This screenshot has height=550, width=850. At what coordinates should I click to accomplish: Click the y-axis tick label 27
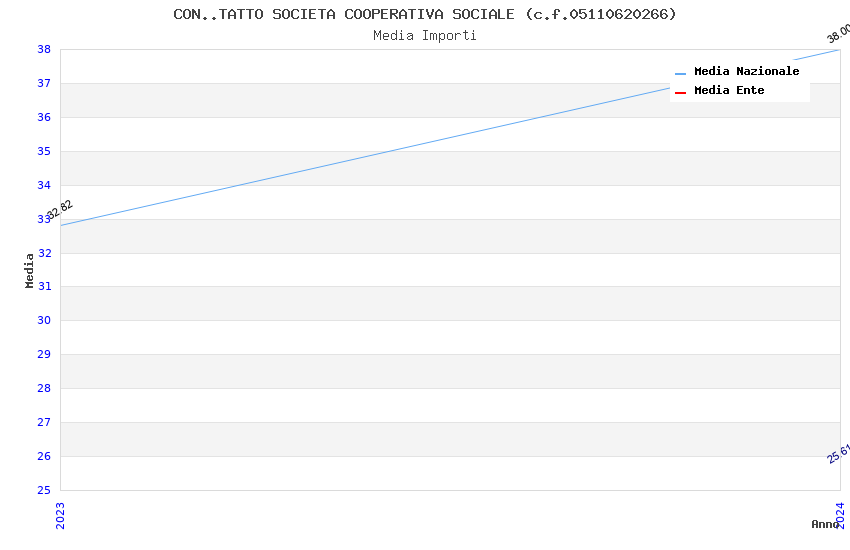(44, 422)
